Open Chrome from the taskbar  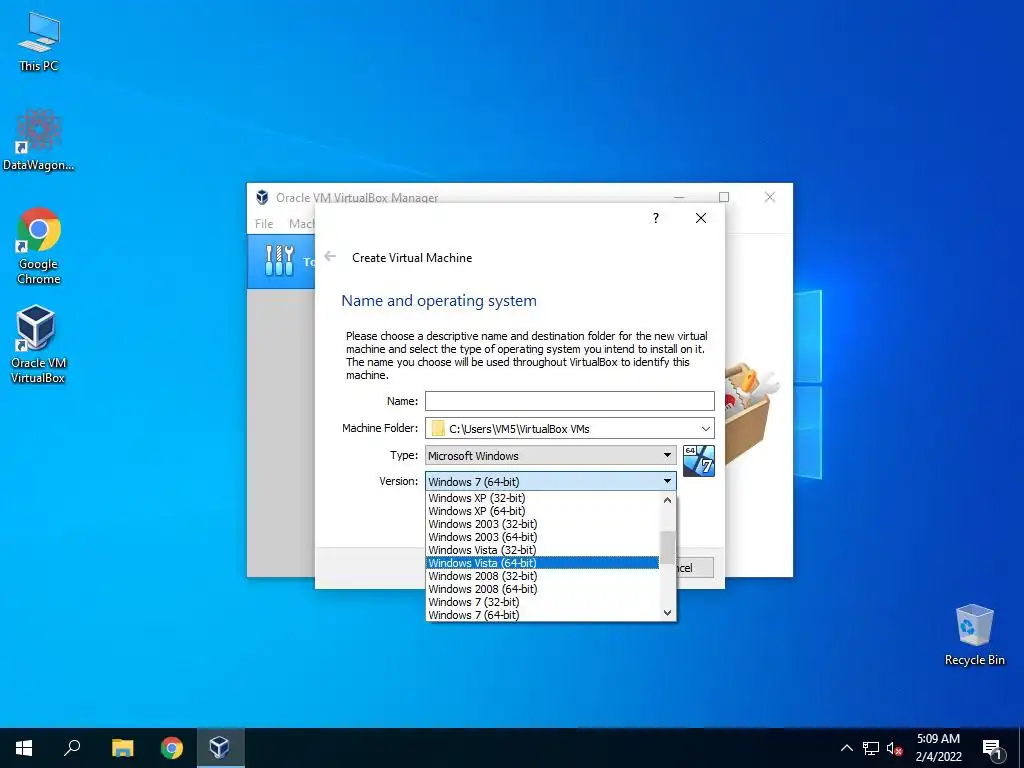click(x=172, y=748)
